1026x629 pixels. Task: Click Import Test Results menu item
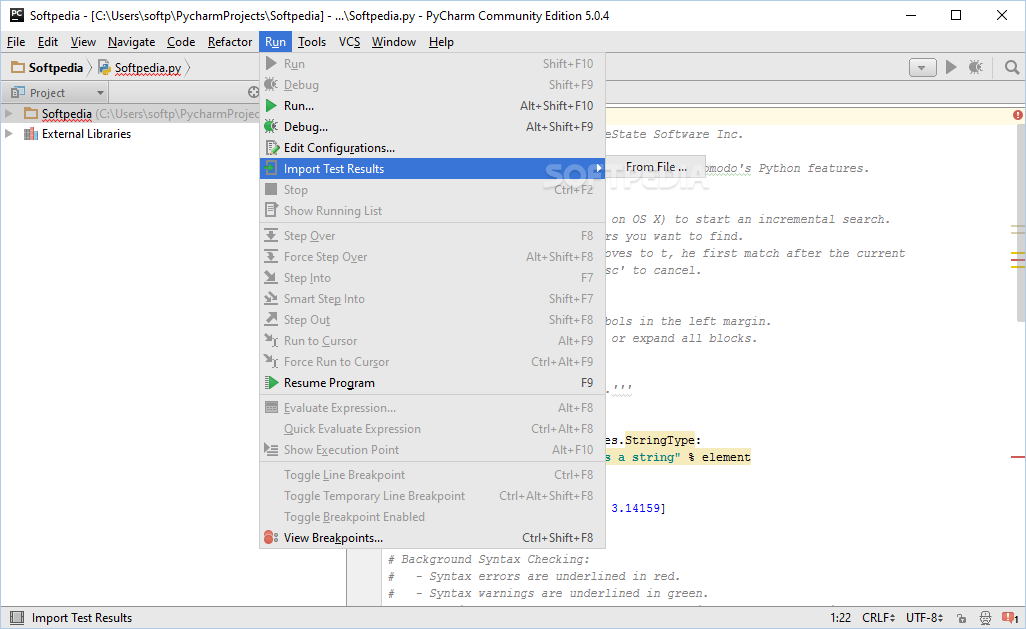tap(432, 168)
